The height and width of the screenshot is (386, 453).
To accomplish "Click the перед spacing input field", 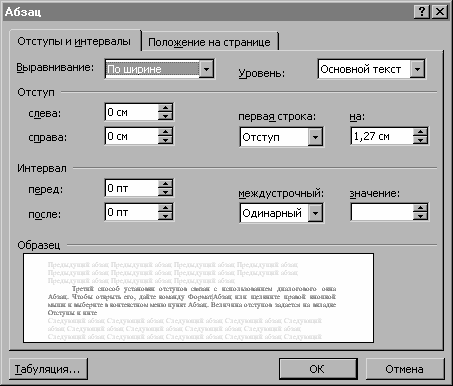I will point(132,188).
